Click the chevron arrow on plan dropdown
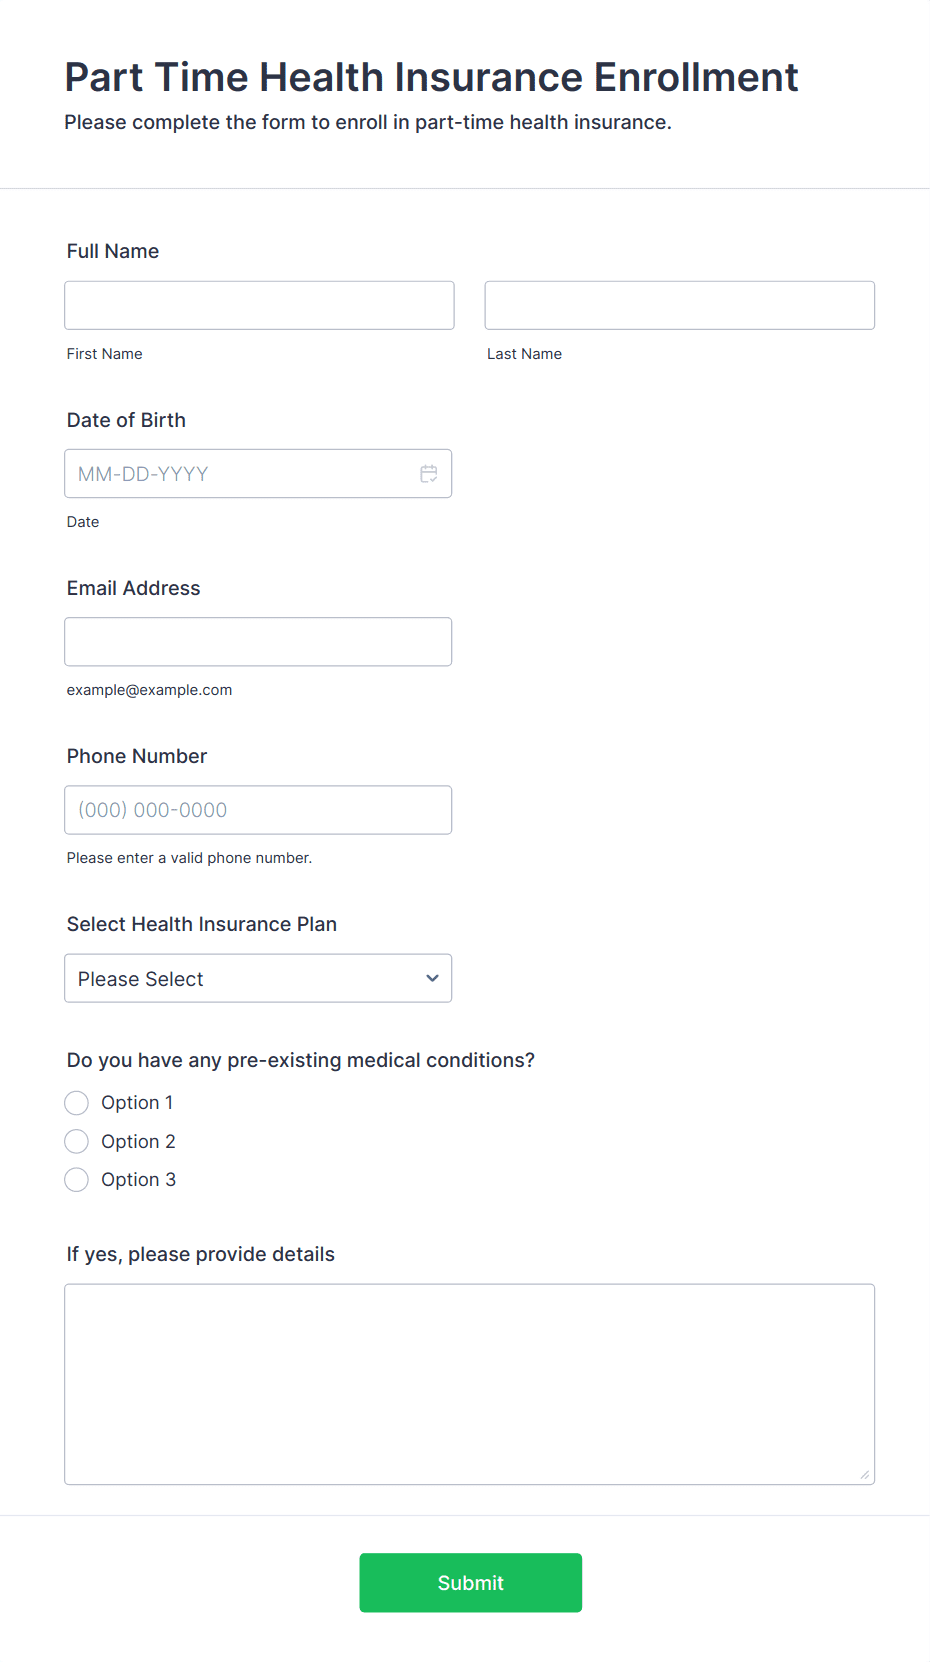 [432, 978]
